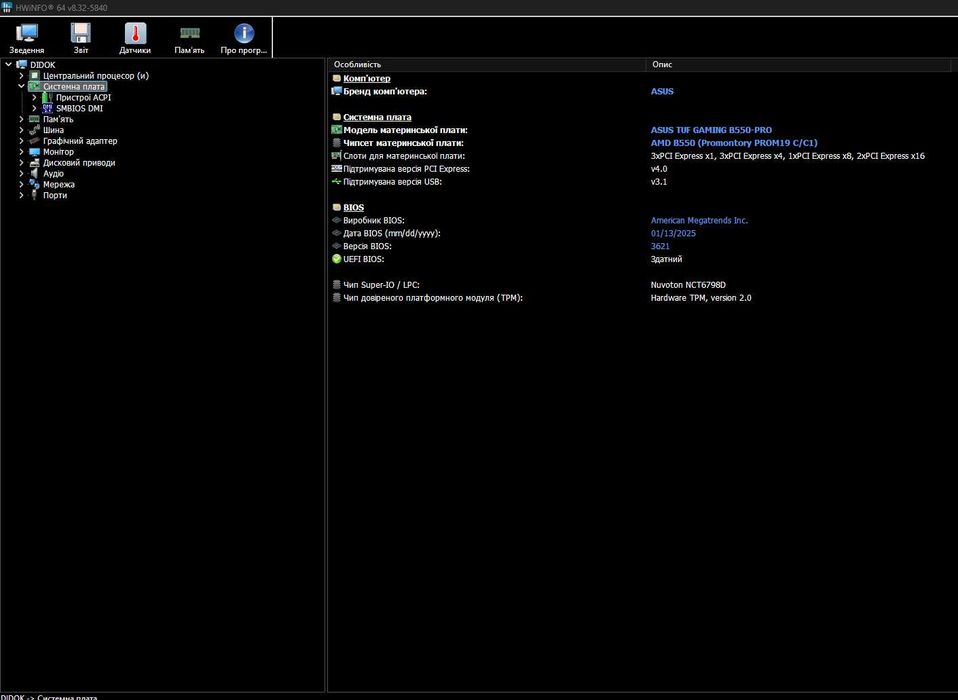The width and height of the screenshot is (958, 700).
Task: Click the BIOS date 01/13/2025 value
Action: click(x=673, y=233)
